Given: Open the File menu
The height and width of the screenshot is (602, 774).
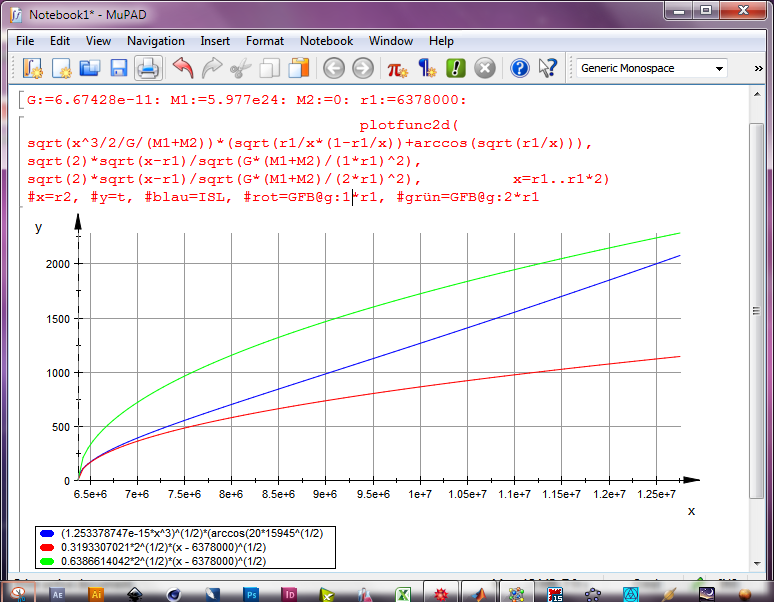Looking at the screenshot, I should pyautogui.click(x=25, y=41).
